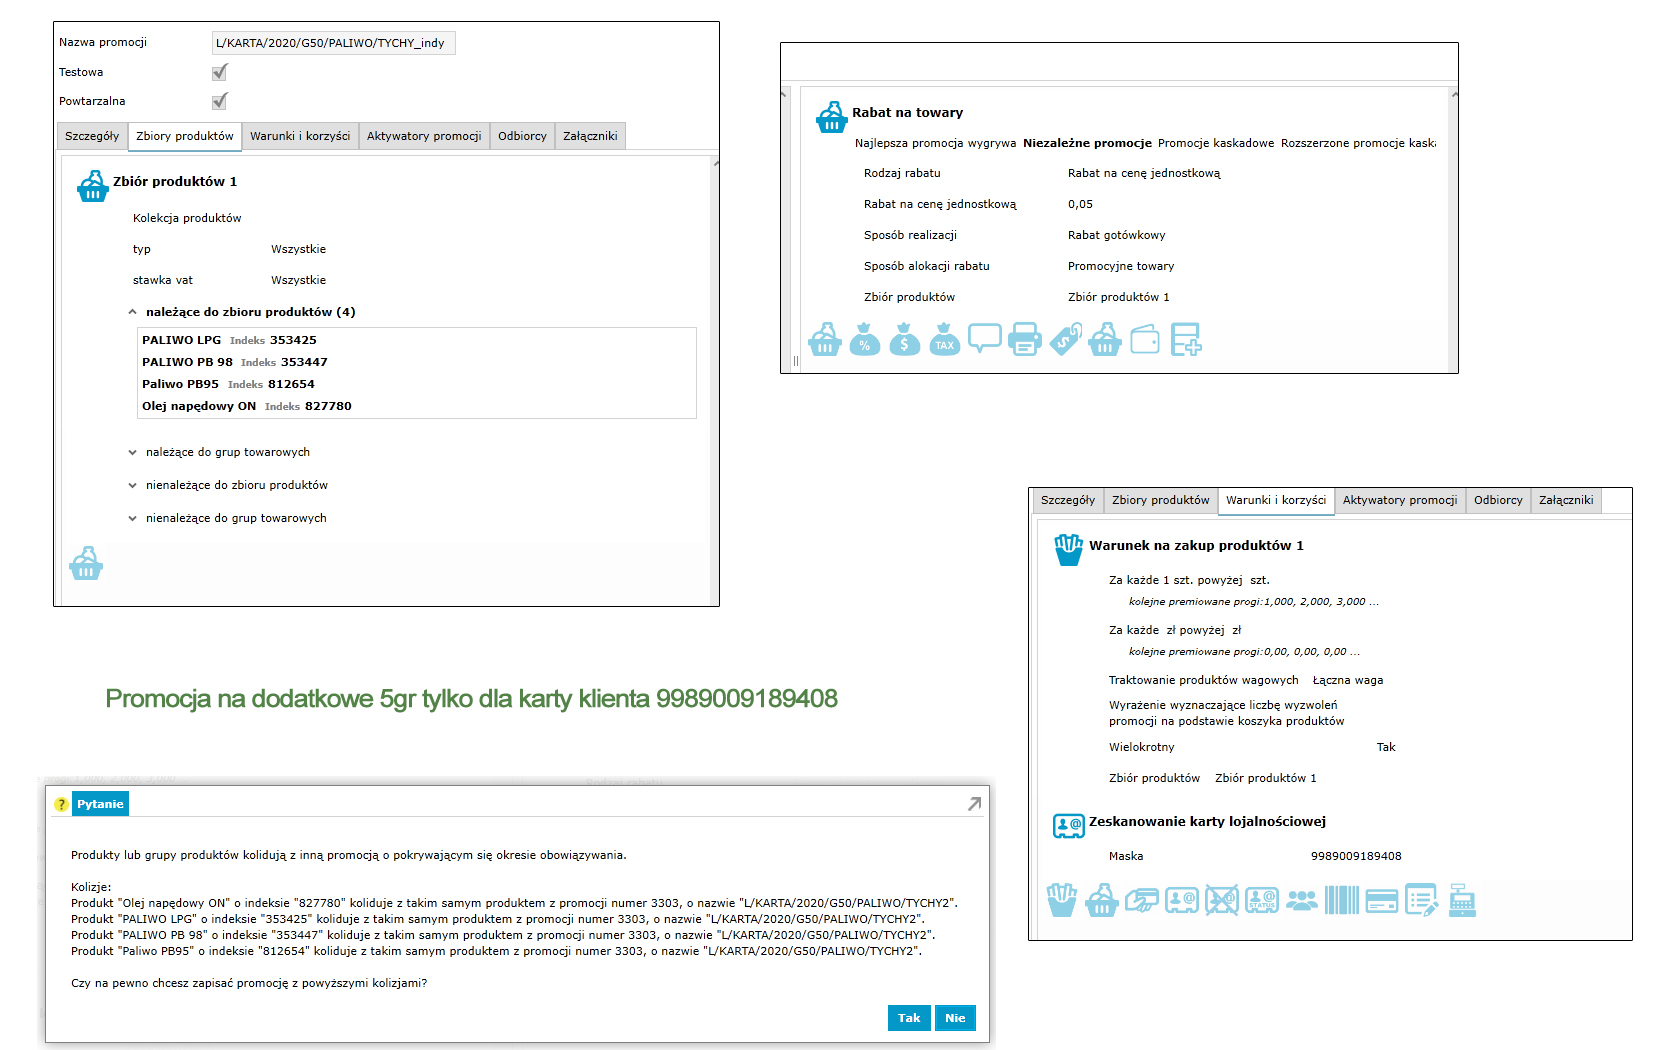
Task: Click the Rabat gotówkowy value
Action: [1116, 235]
